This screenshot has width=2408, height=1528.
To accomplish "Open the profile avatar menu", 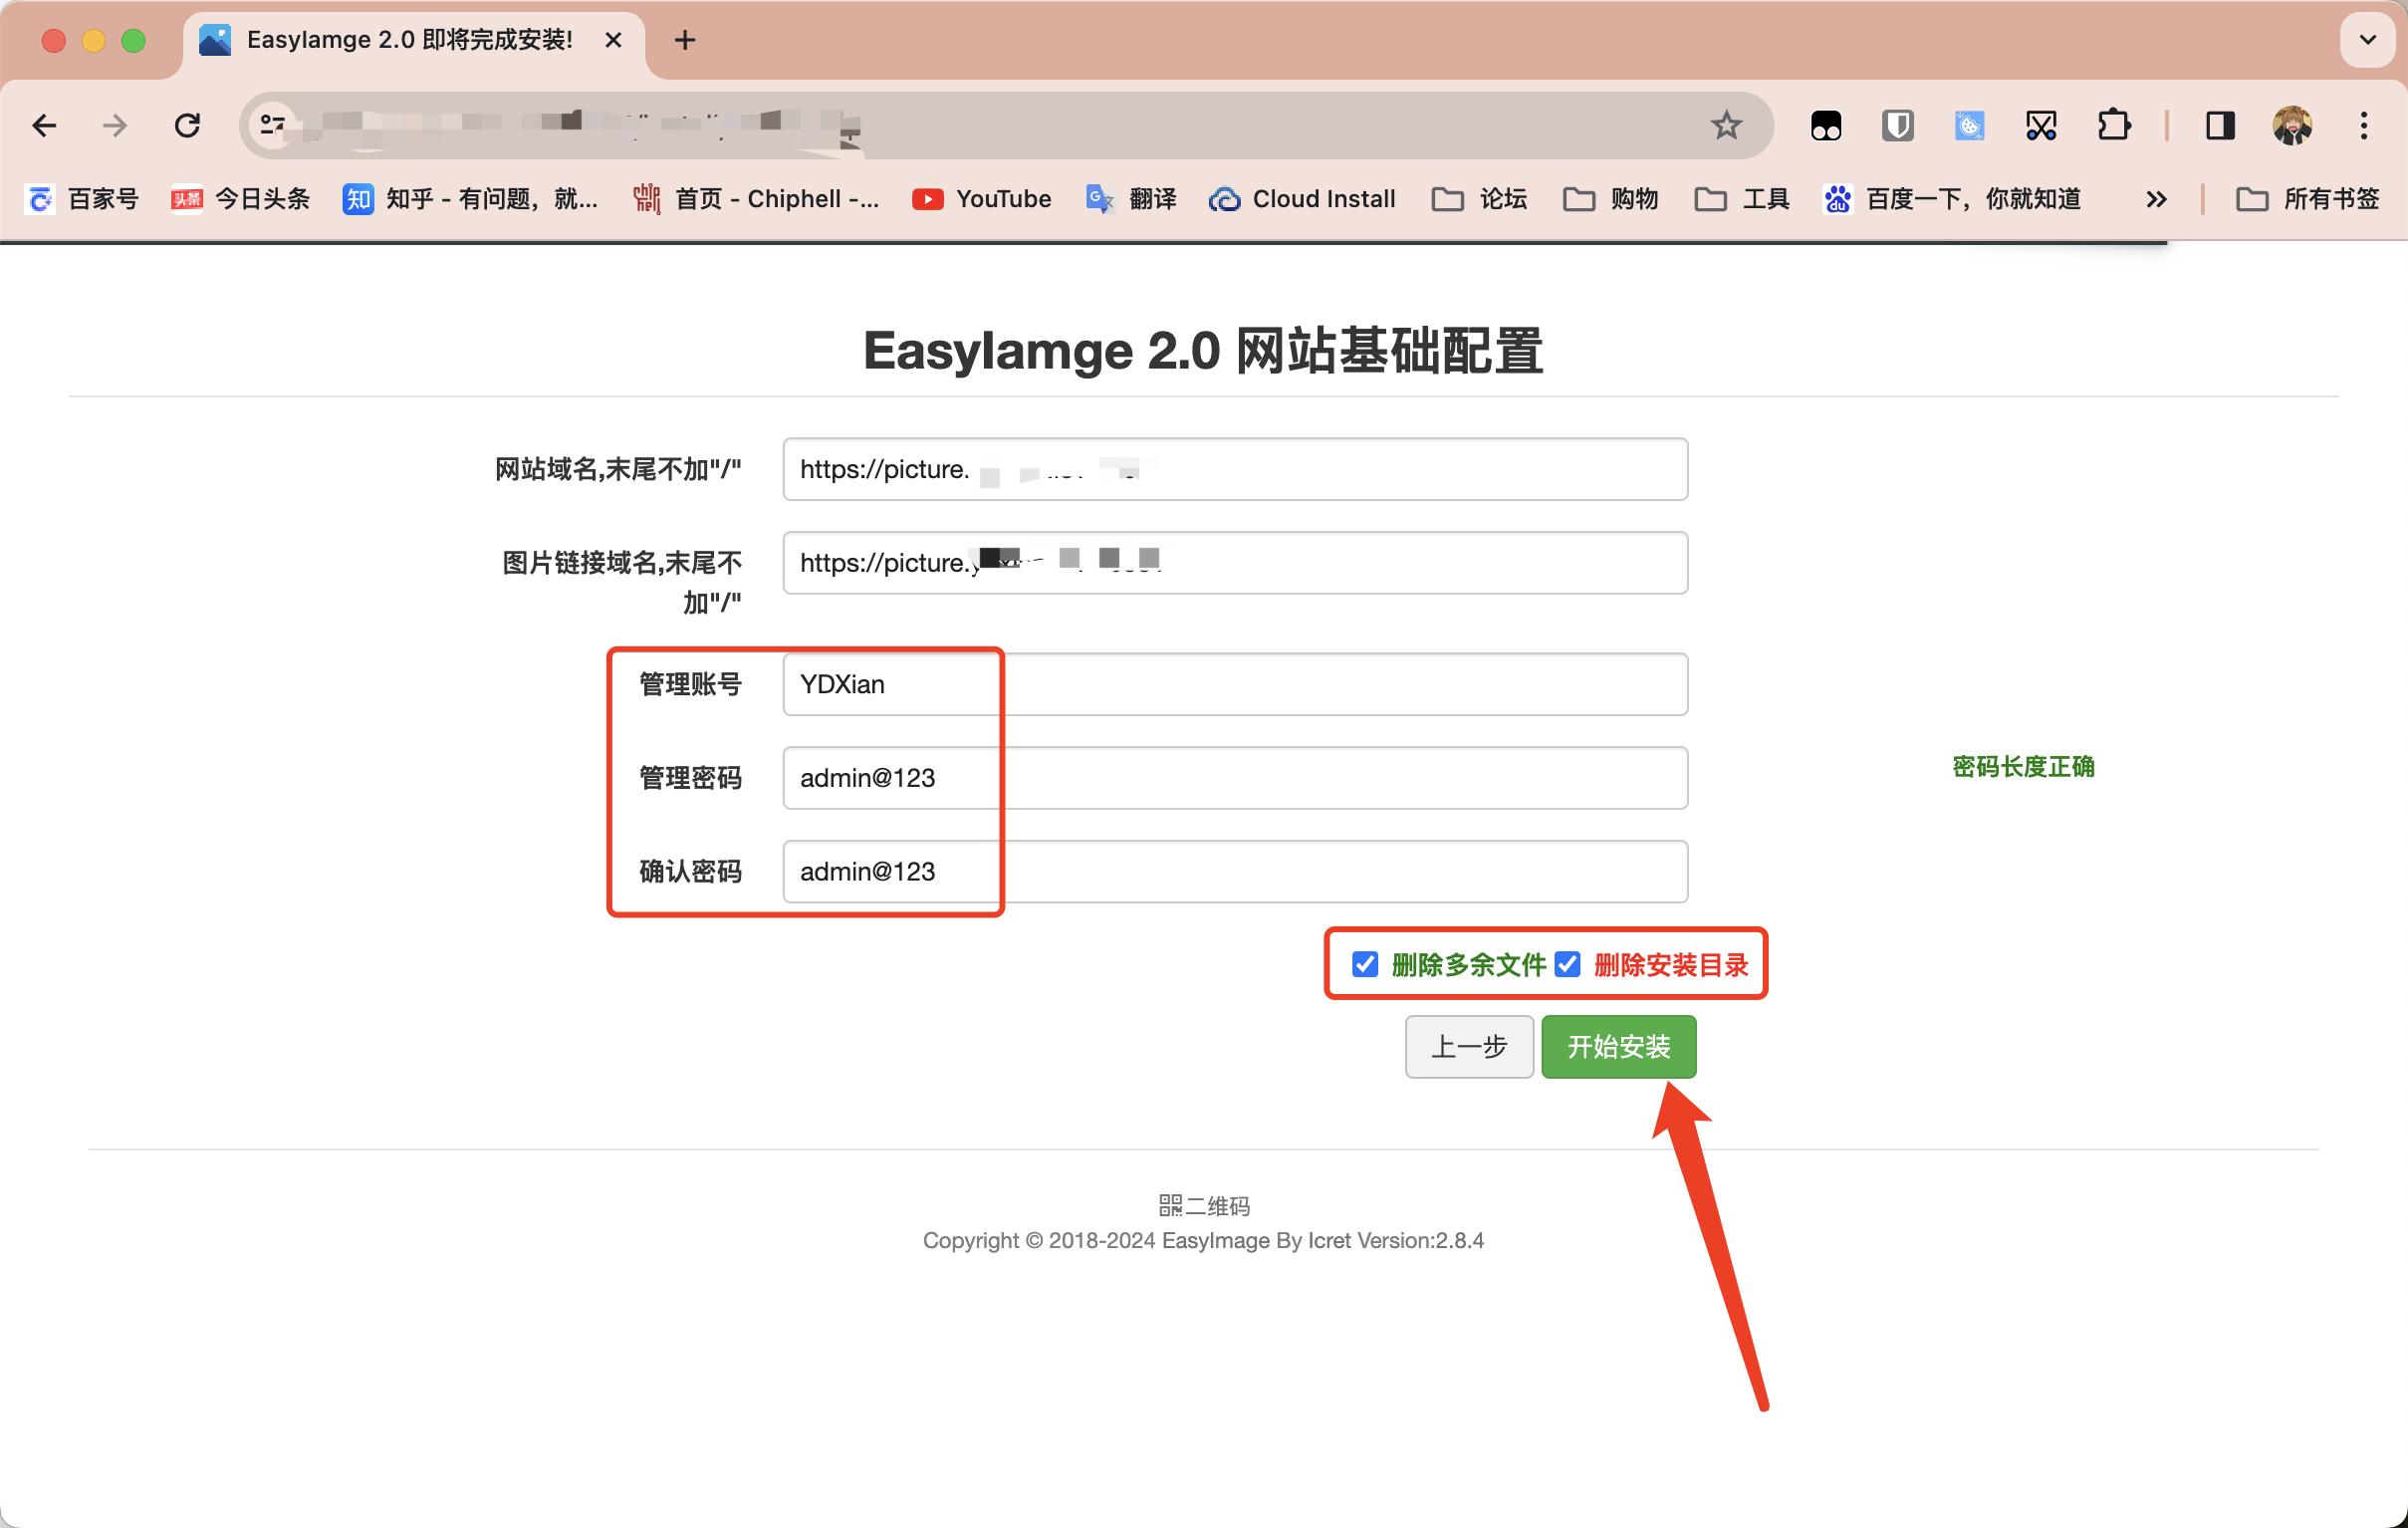I will (x=2292, y=126).
